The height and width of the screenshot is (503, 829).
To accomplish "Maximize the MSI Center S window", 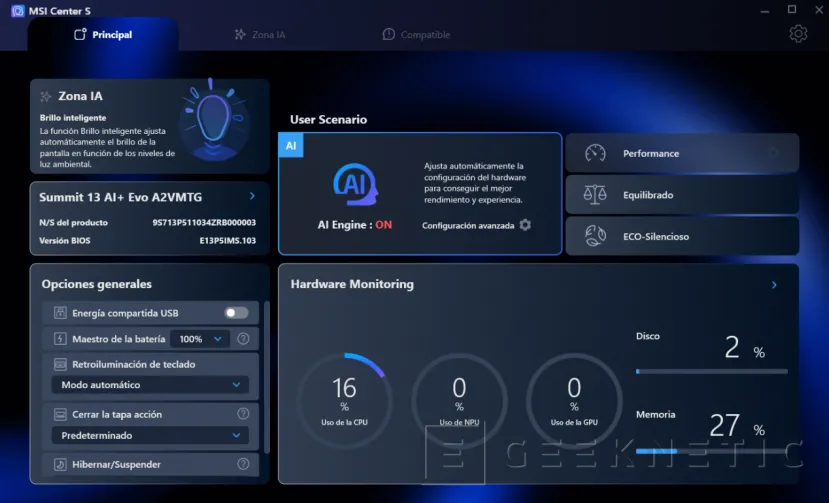I will pos(792,10).
